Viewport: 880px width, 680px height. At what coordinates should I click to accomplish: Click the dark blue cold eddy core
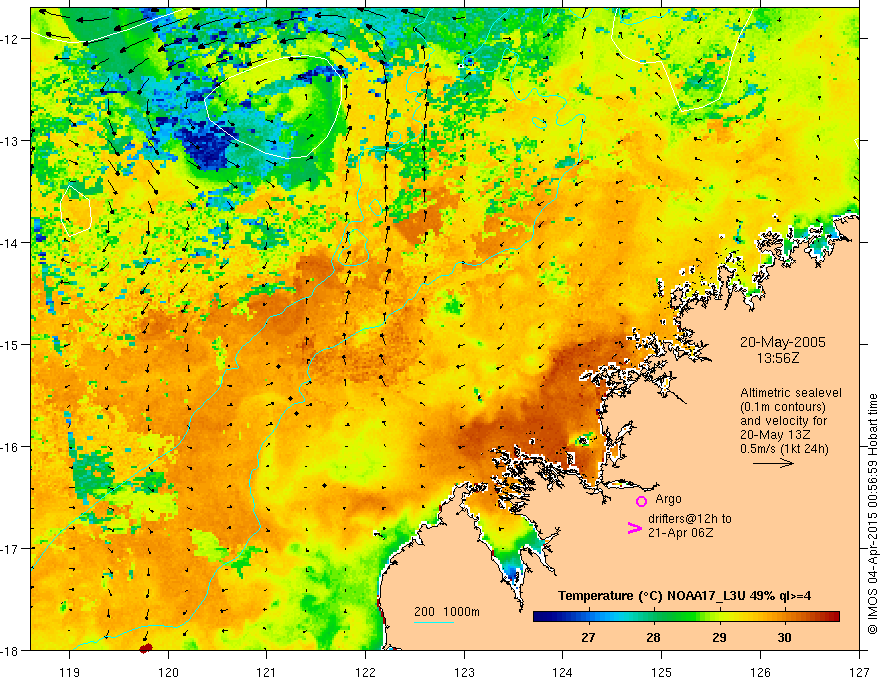[x=208, y=147]
